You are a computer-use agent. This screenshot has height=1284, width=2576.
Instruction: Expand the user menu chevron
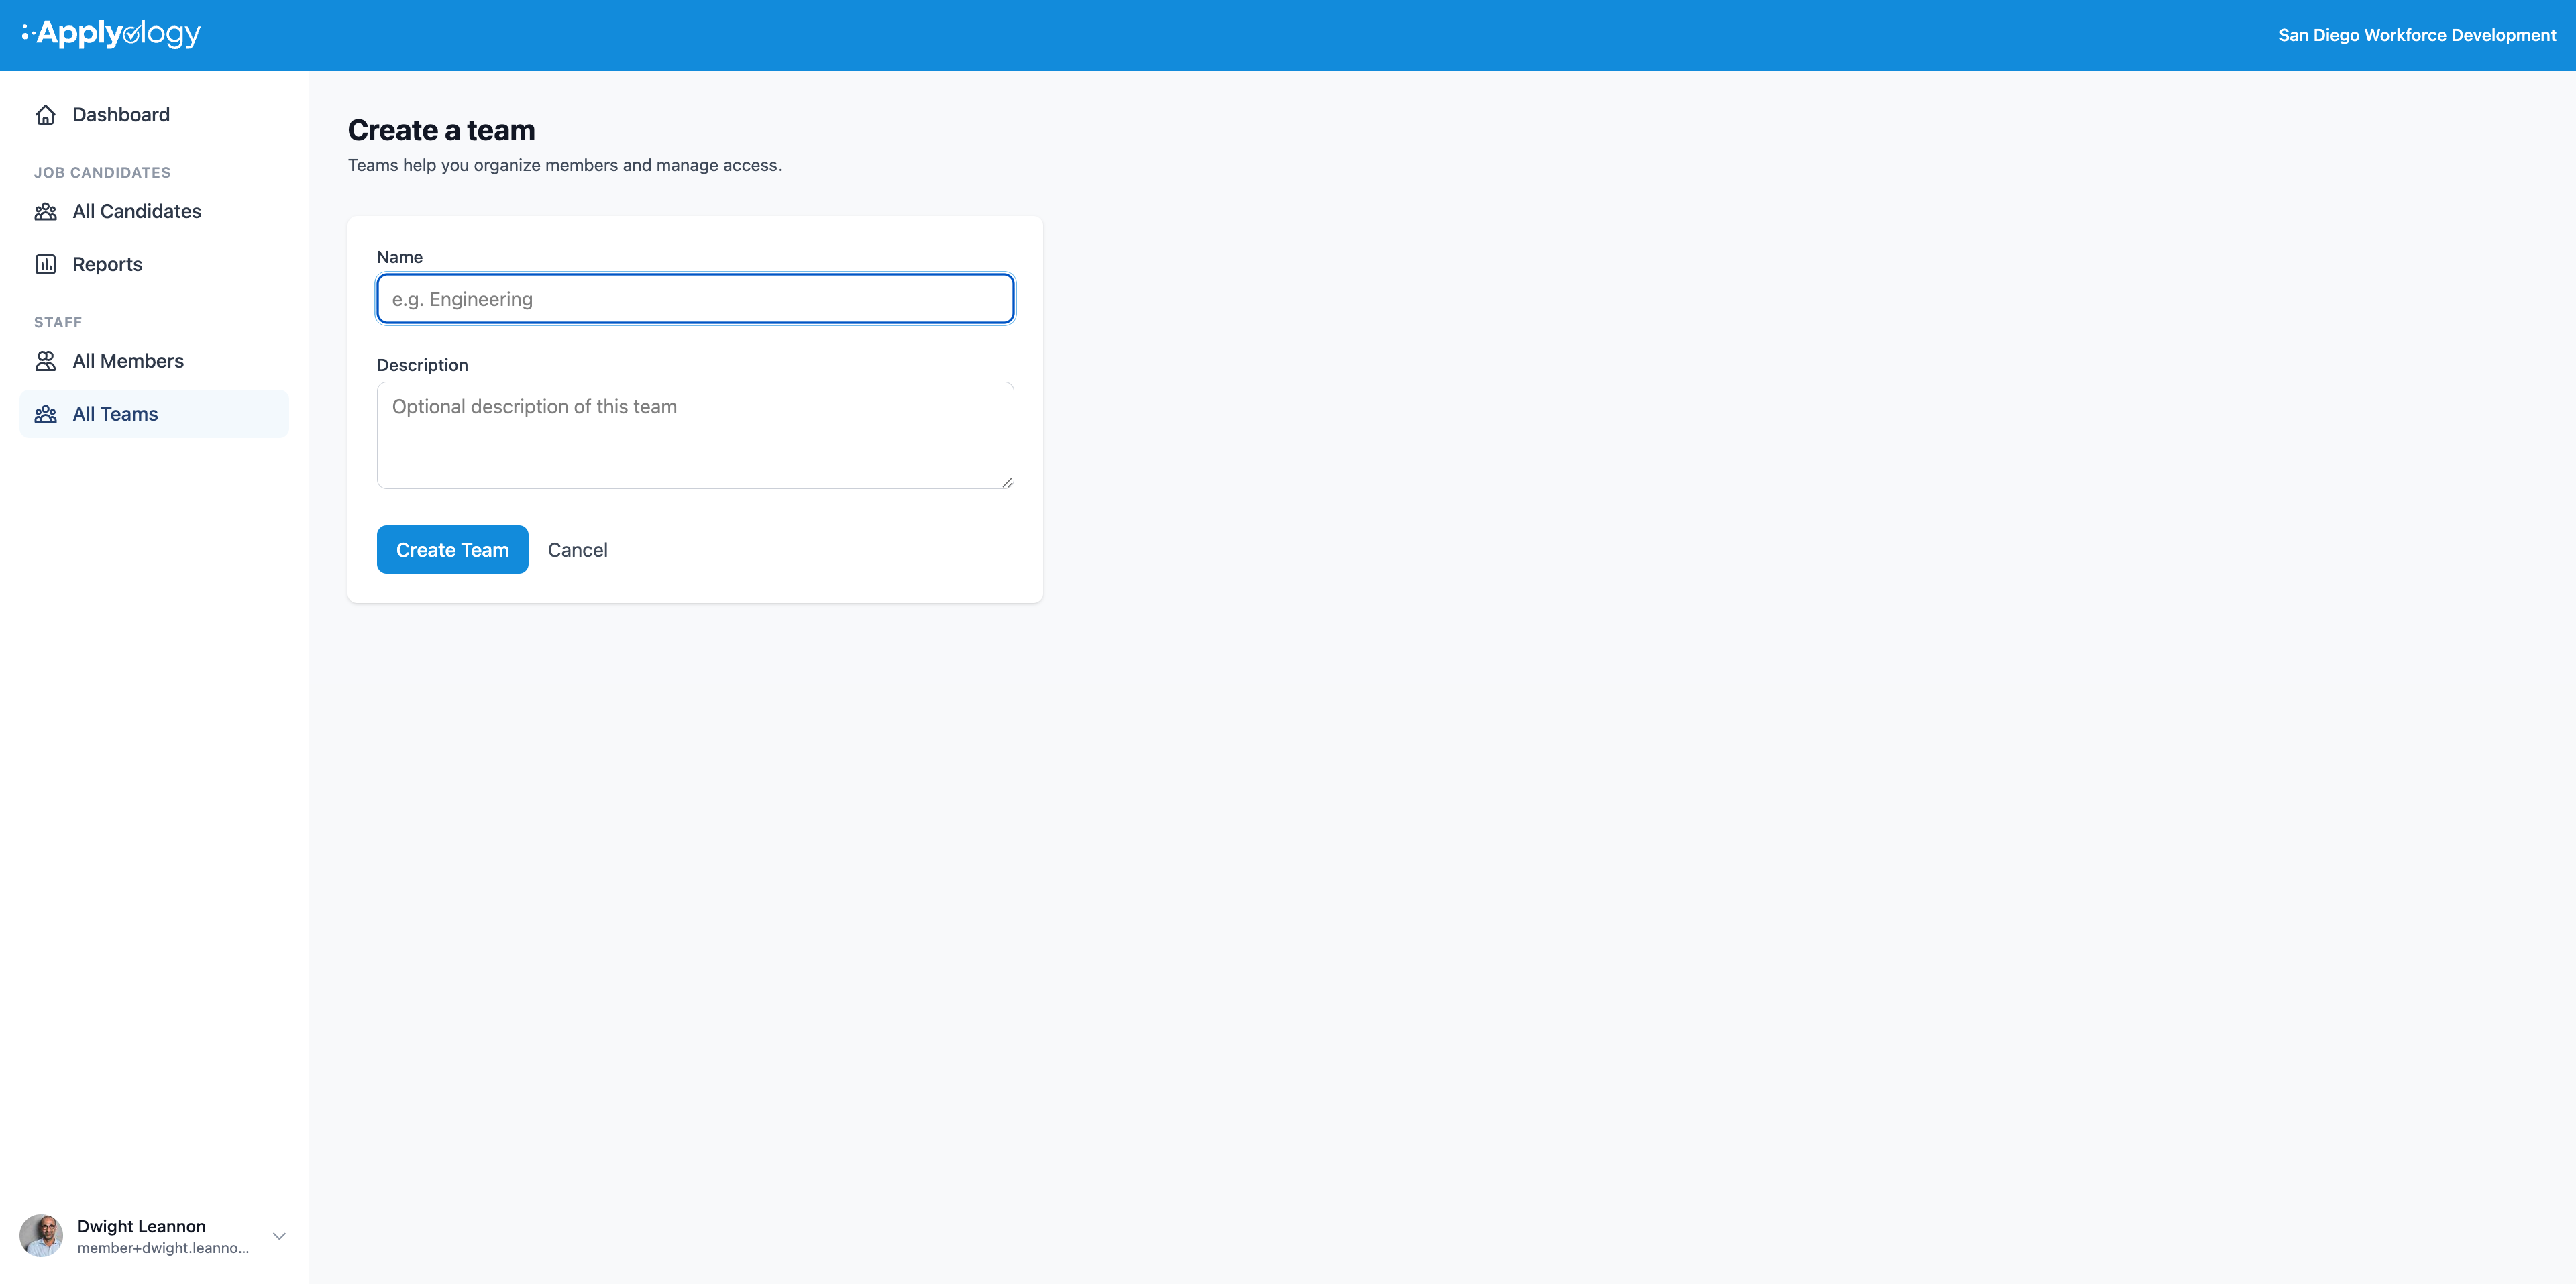coord(279,1236)
